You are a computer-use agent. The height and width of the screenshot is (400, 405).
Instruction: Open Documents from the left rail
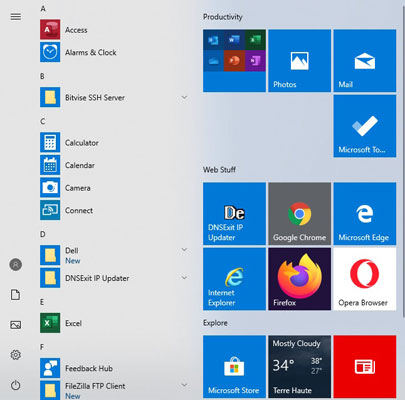point(15,295)
